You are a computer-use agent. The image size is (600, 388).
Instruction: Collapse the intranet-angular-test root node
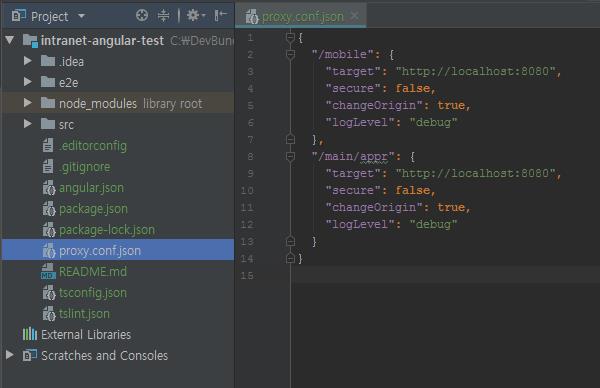point(10,40)
